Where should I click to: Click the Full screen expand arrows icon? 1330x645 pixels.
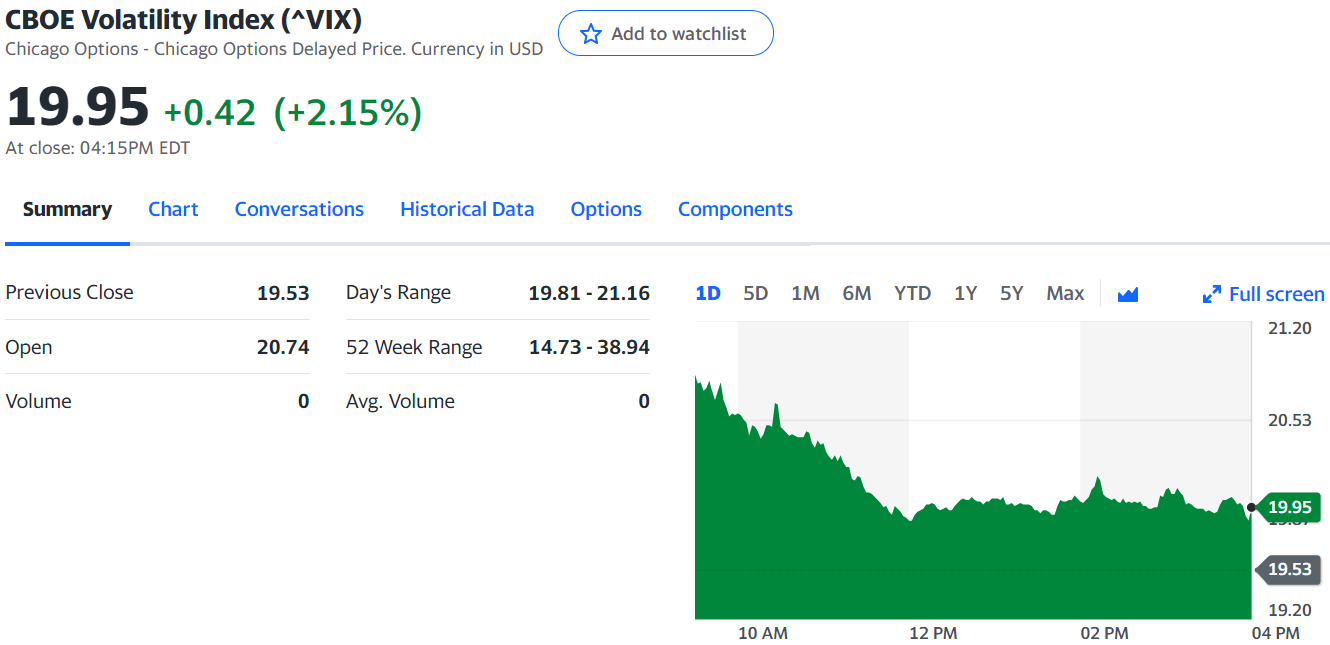(x=1212, y=294)
